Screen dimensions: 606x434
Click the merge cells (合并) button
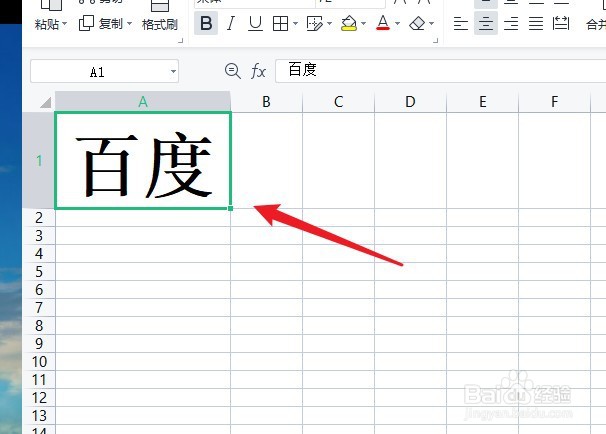point(596,24)
